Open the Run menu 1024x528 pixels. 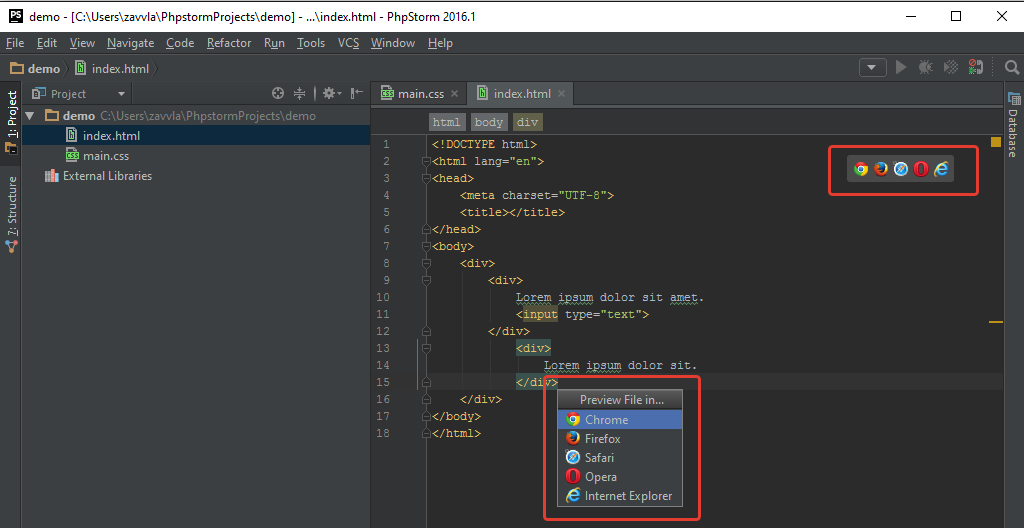[274, 43]
